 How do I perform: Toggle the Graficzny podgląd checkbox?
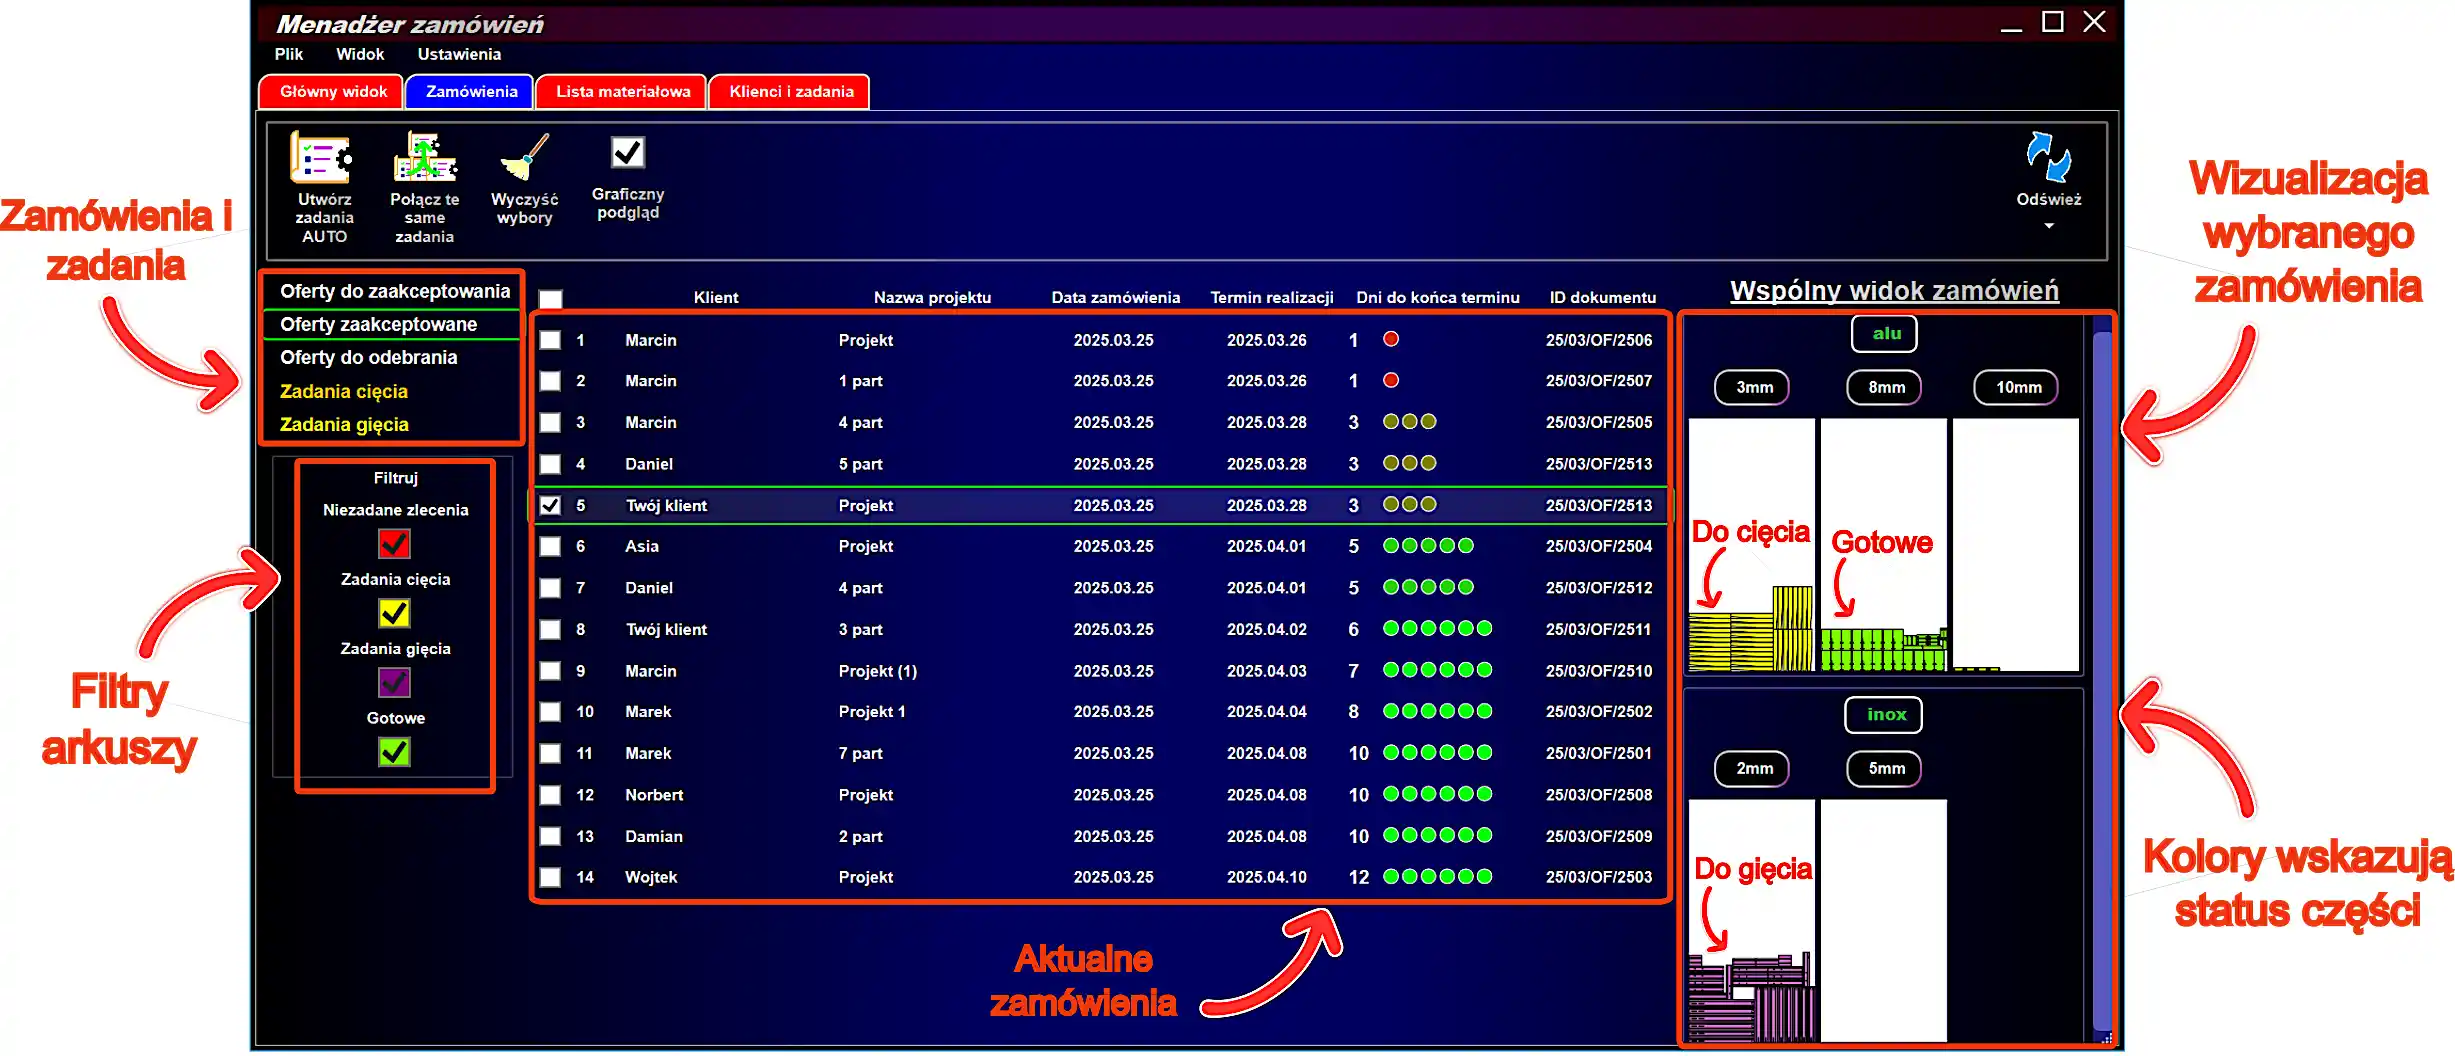click(x=628, y=153)
